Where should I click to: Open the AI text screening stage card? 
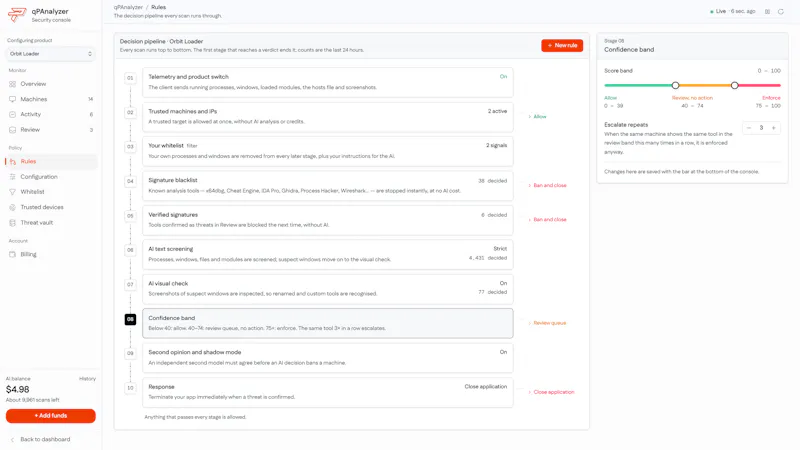point(328,255)
